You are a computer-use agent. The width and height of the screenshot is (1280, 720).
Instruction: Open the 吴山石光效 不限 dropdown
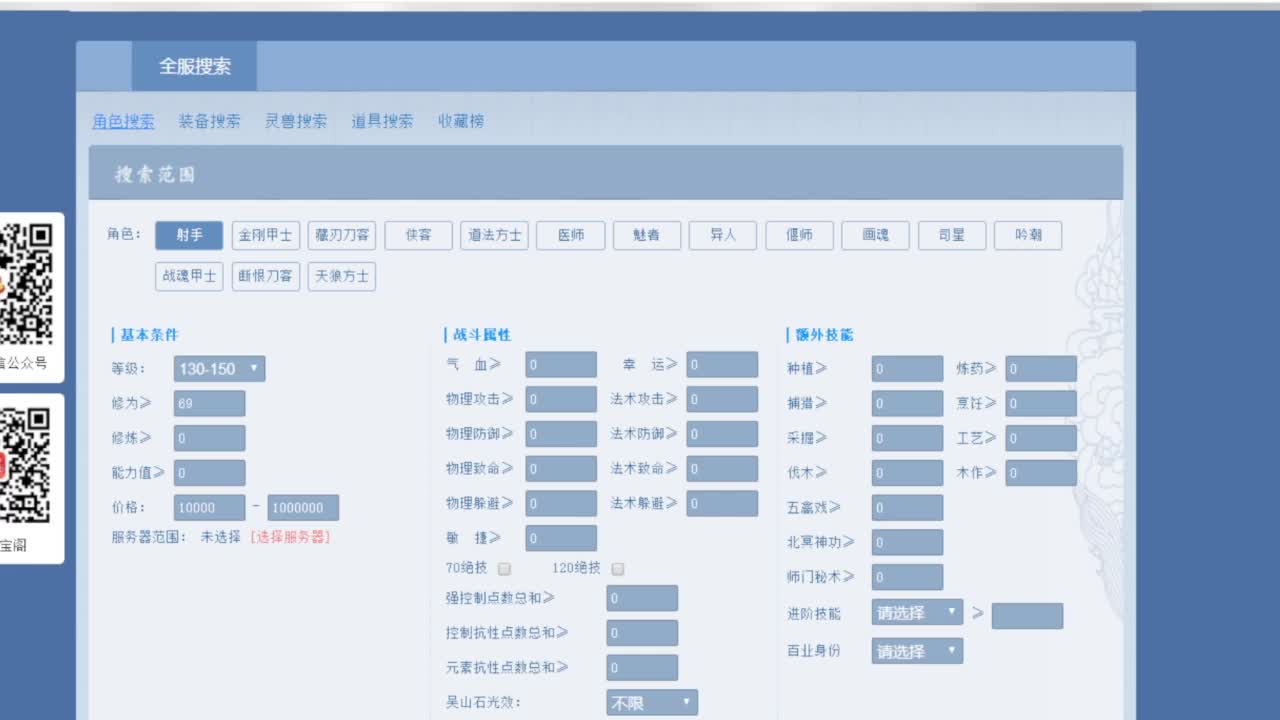[x=652, y=703]
